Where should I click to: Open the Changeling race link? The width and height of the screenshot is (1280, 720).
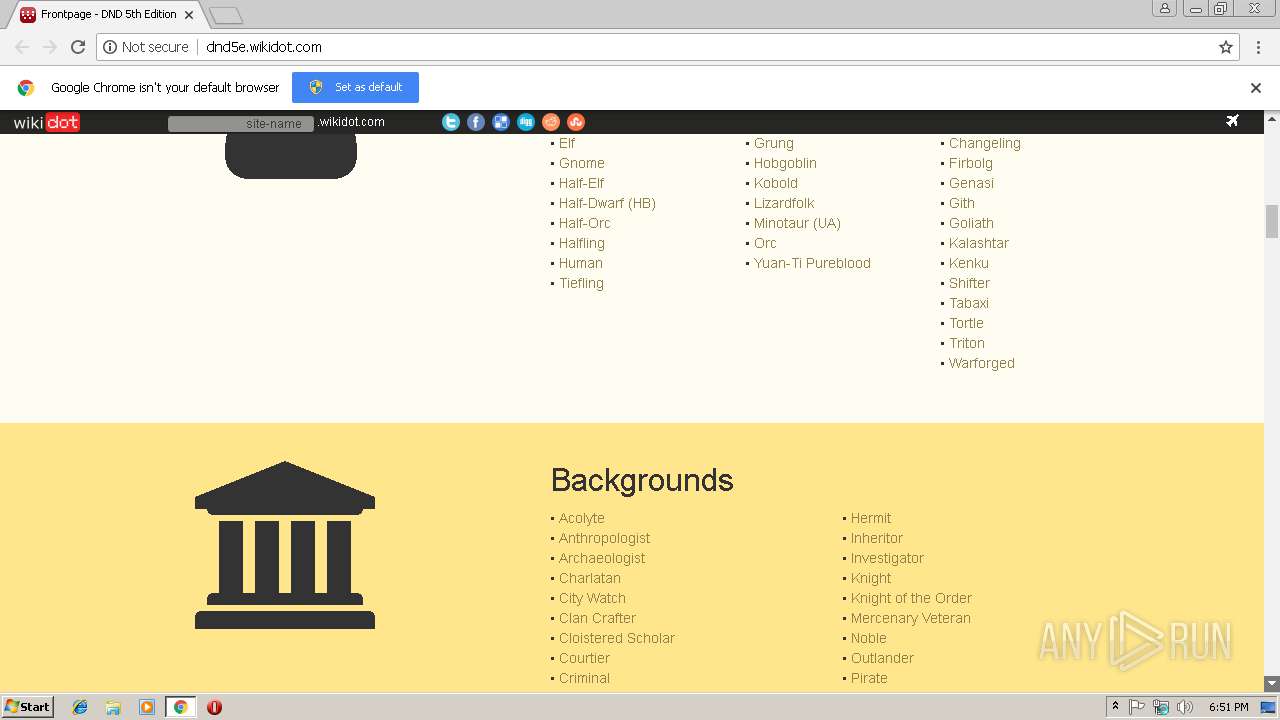(985, 143)
